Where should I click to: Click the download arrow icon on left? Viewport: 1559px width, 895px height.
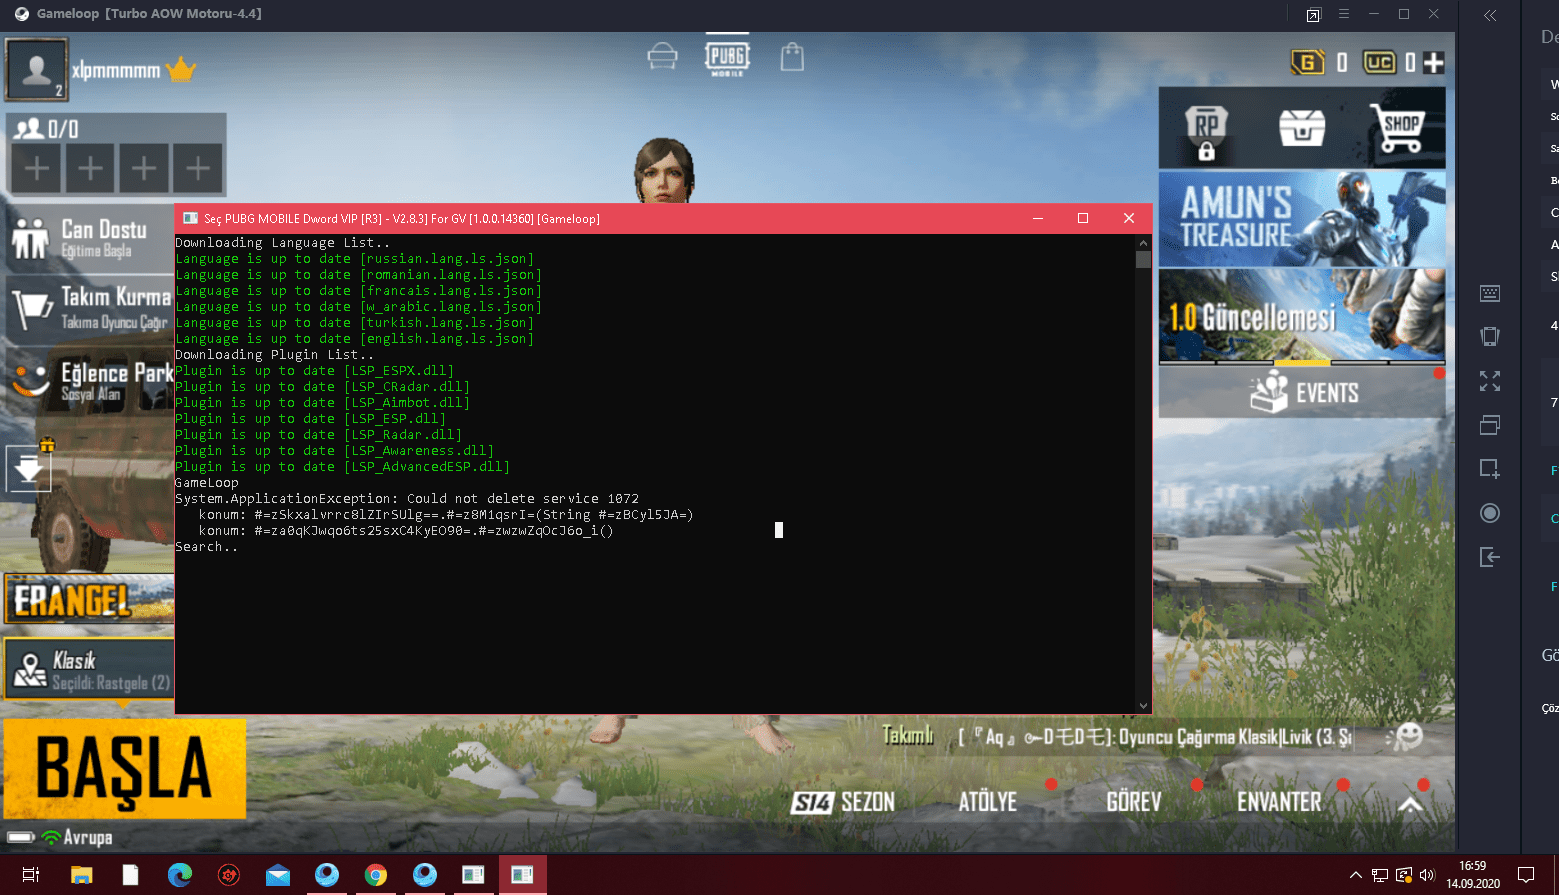(28, 468)
